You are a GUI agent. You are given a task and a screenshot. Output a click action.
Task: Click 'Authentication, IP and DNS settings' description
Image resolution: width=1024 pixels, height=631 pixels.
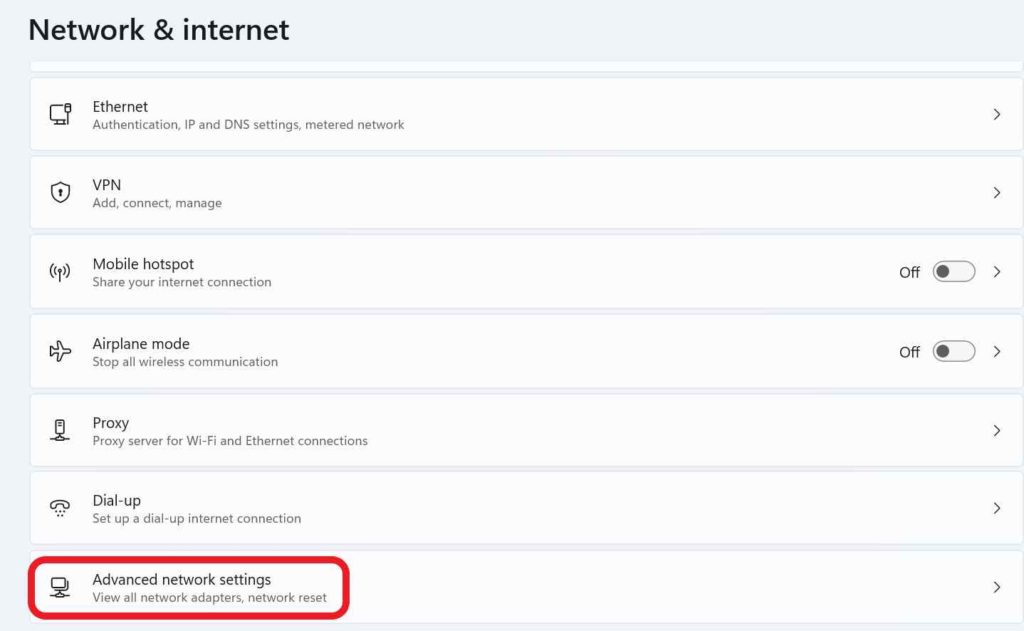click(248, 125)
